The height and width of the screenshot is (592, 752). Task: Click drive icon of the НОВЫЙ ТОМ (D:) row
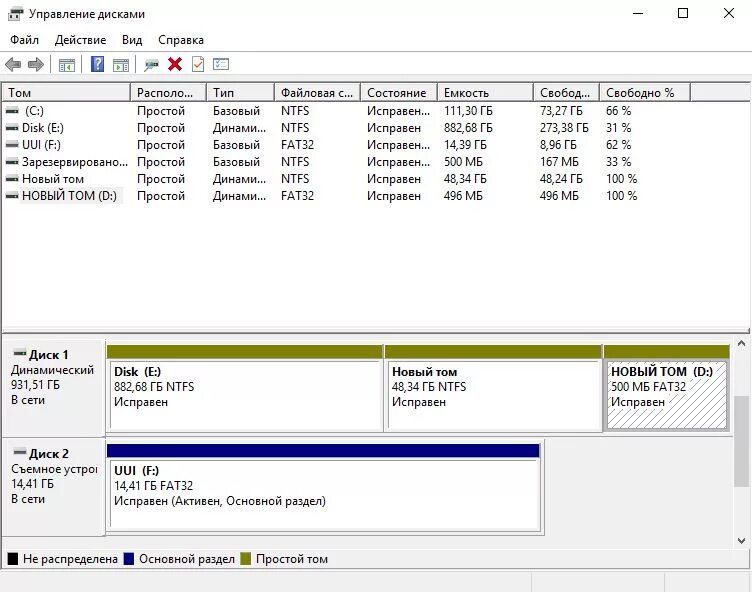(12, 196)
